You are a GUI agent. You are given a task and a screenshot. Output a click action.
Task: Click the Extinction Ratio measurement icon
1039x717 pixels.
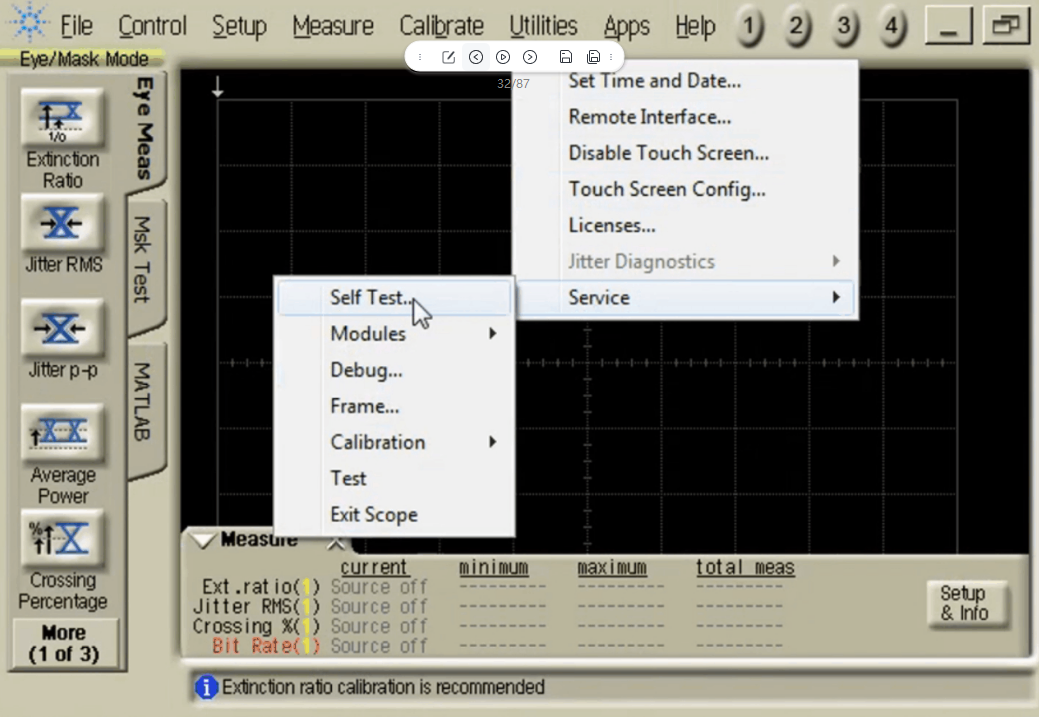tap(62, 119)
